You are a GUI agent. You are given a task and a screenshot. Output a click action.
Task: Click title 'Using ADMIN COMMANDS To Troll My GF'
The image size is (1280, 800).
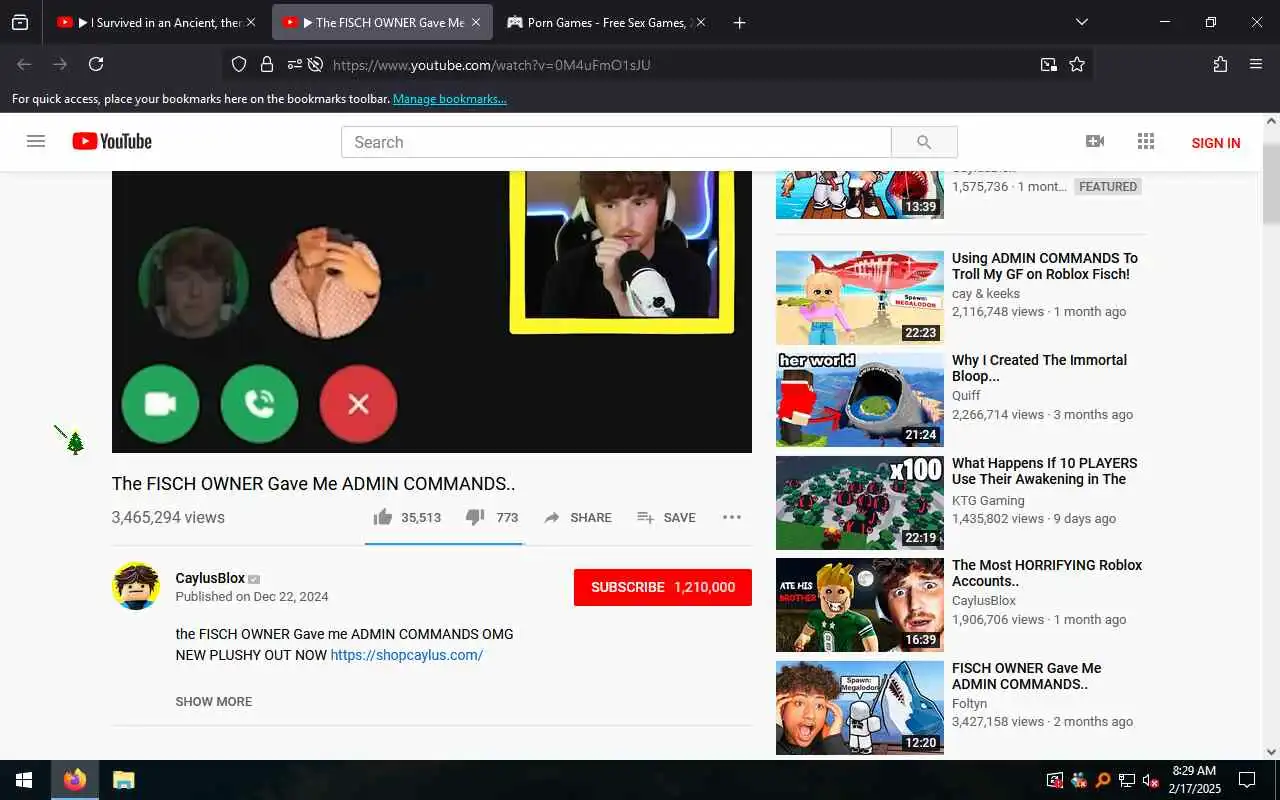click(1045, 266)
